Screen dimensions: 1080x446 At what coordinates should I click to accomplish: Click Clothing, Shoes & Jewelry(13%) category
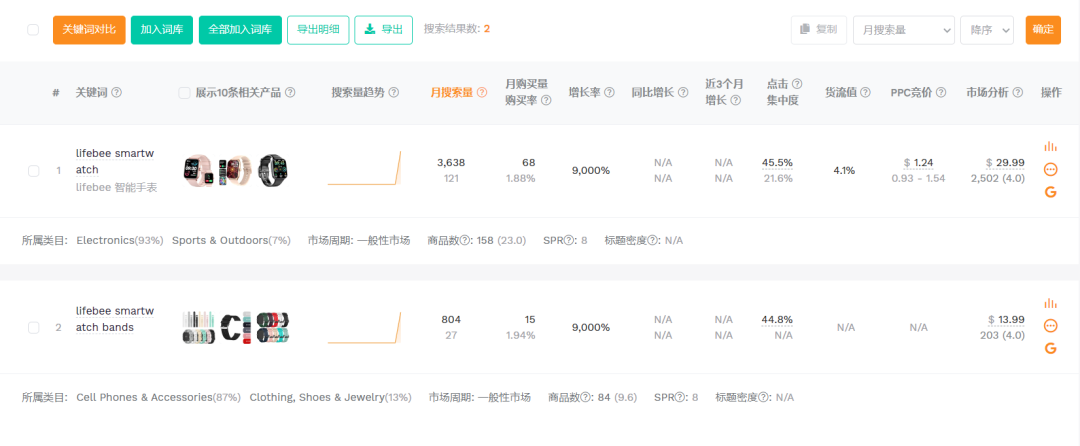[331, 397]
